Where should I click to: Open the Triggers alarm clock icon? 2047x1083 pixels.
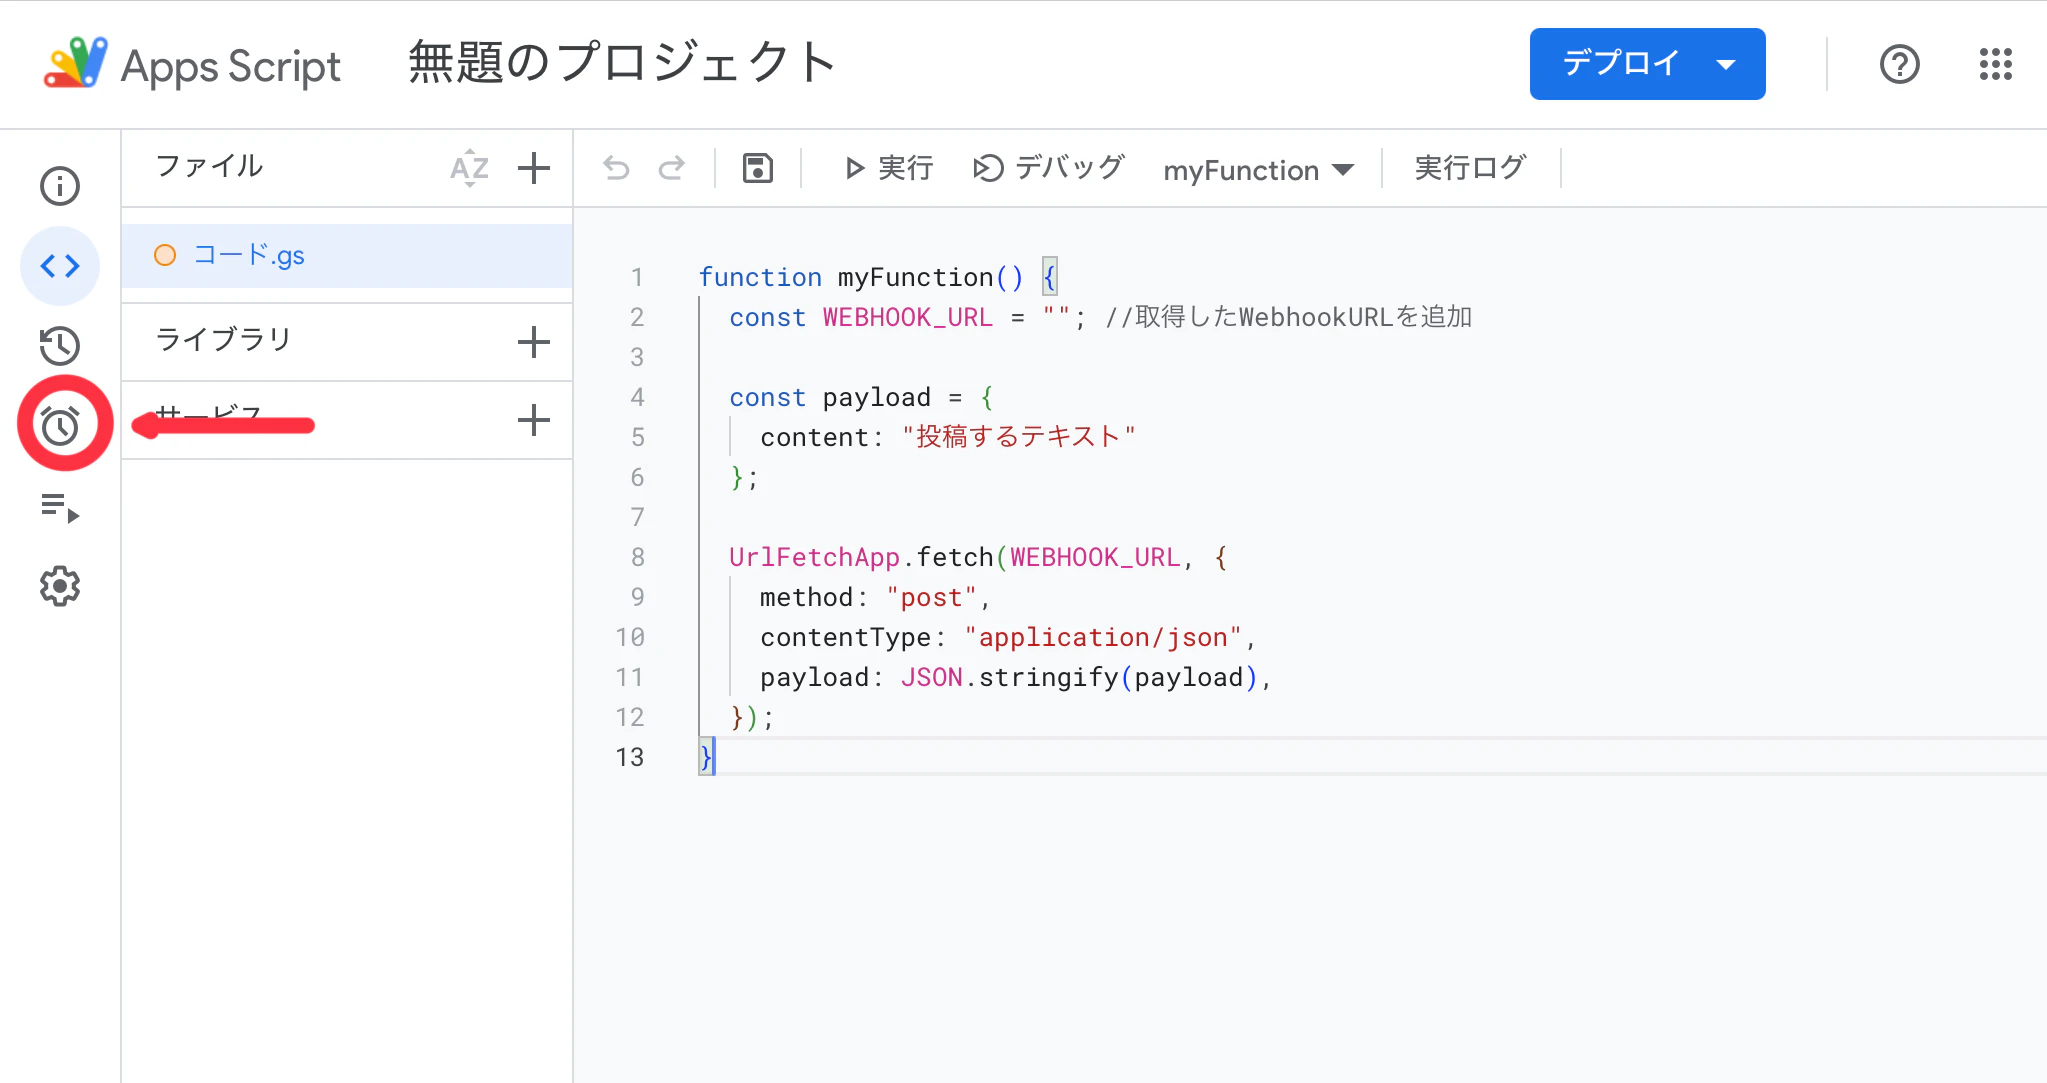coord(60,426)
